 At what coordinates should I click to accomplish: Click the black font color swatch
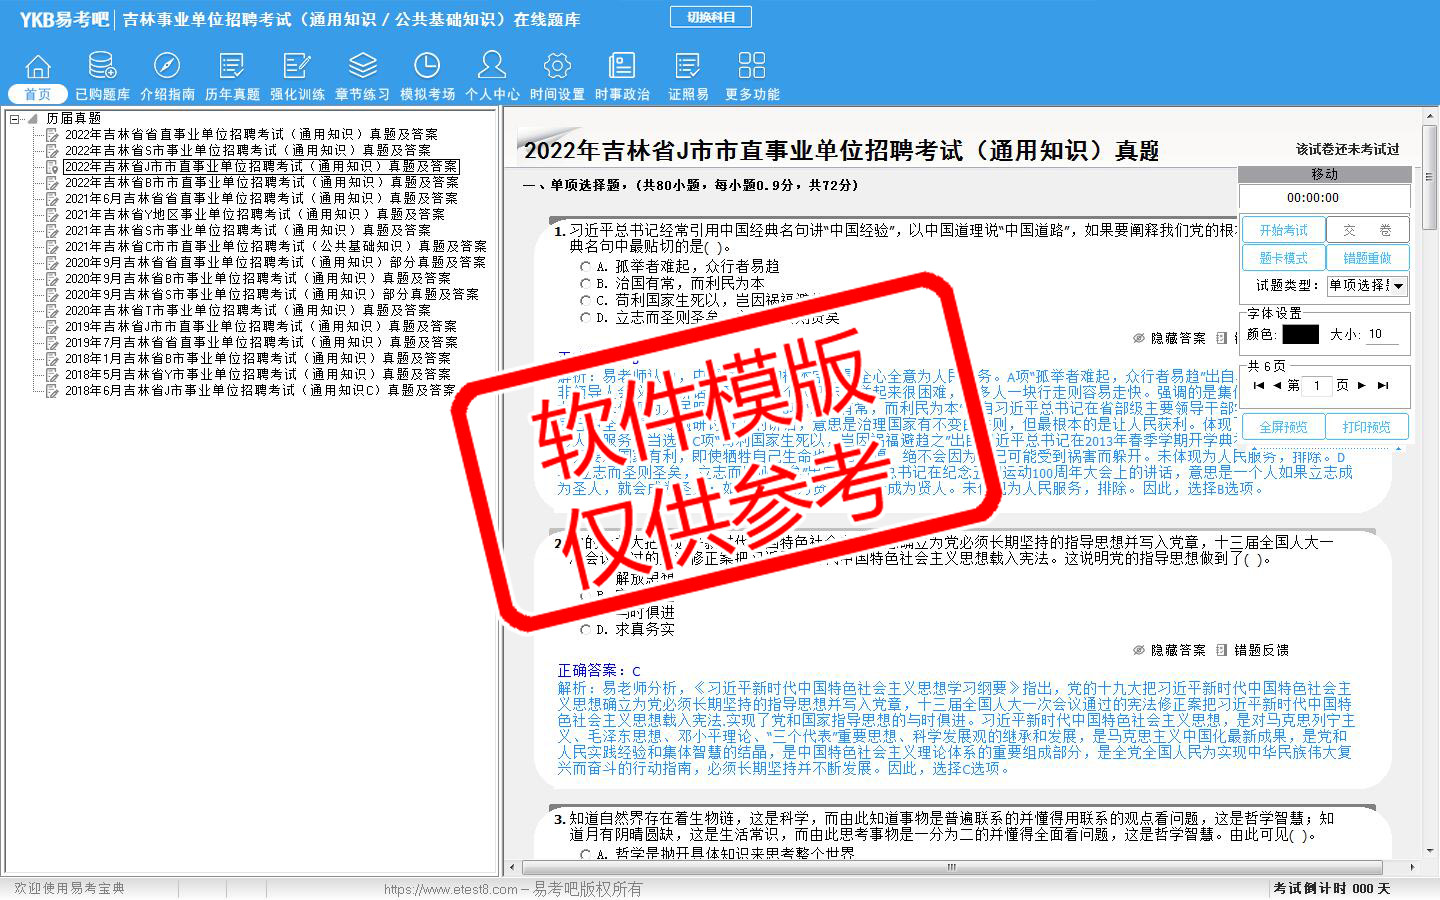click(1300, 335)
